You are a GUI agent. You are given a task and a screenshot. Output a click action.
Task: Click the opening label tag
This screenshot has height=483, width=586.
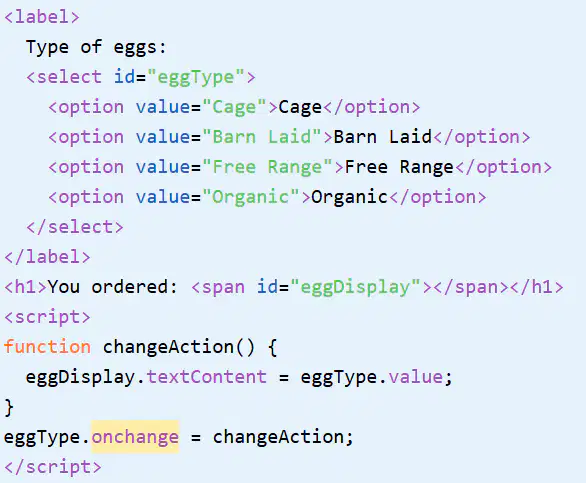pos(42,17)
